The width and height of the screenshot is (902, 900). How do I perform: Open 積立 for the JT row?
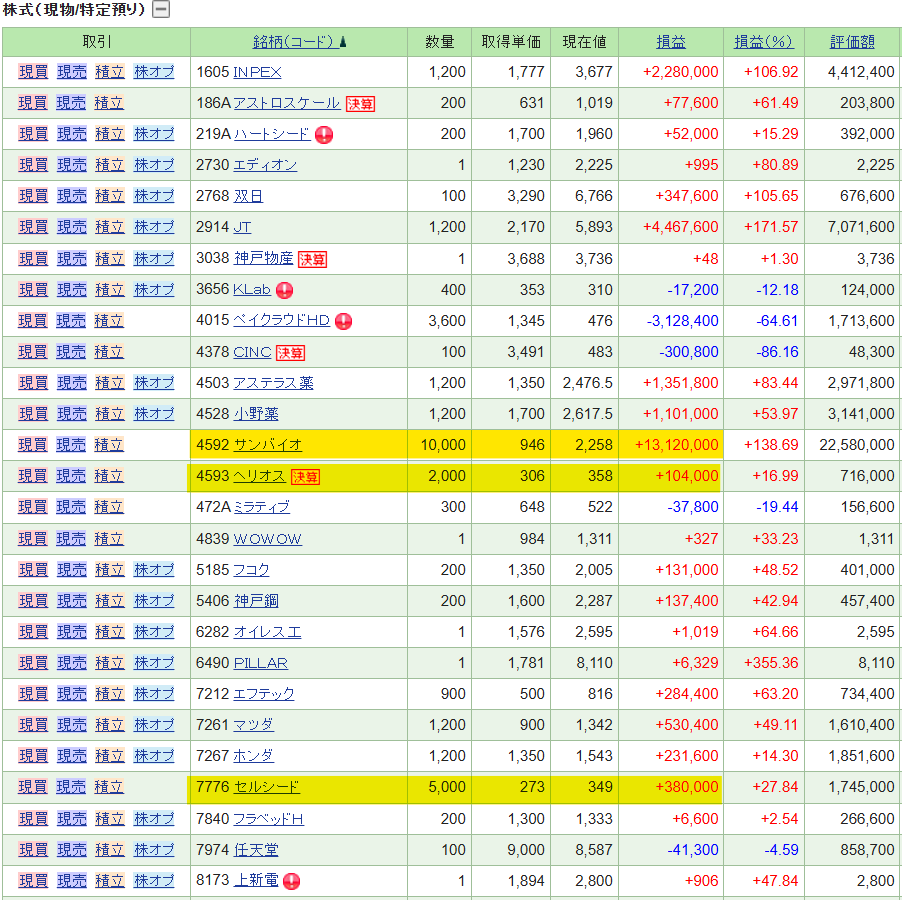[109, 228]
